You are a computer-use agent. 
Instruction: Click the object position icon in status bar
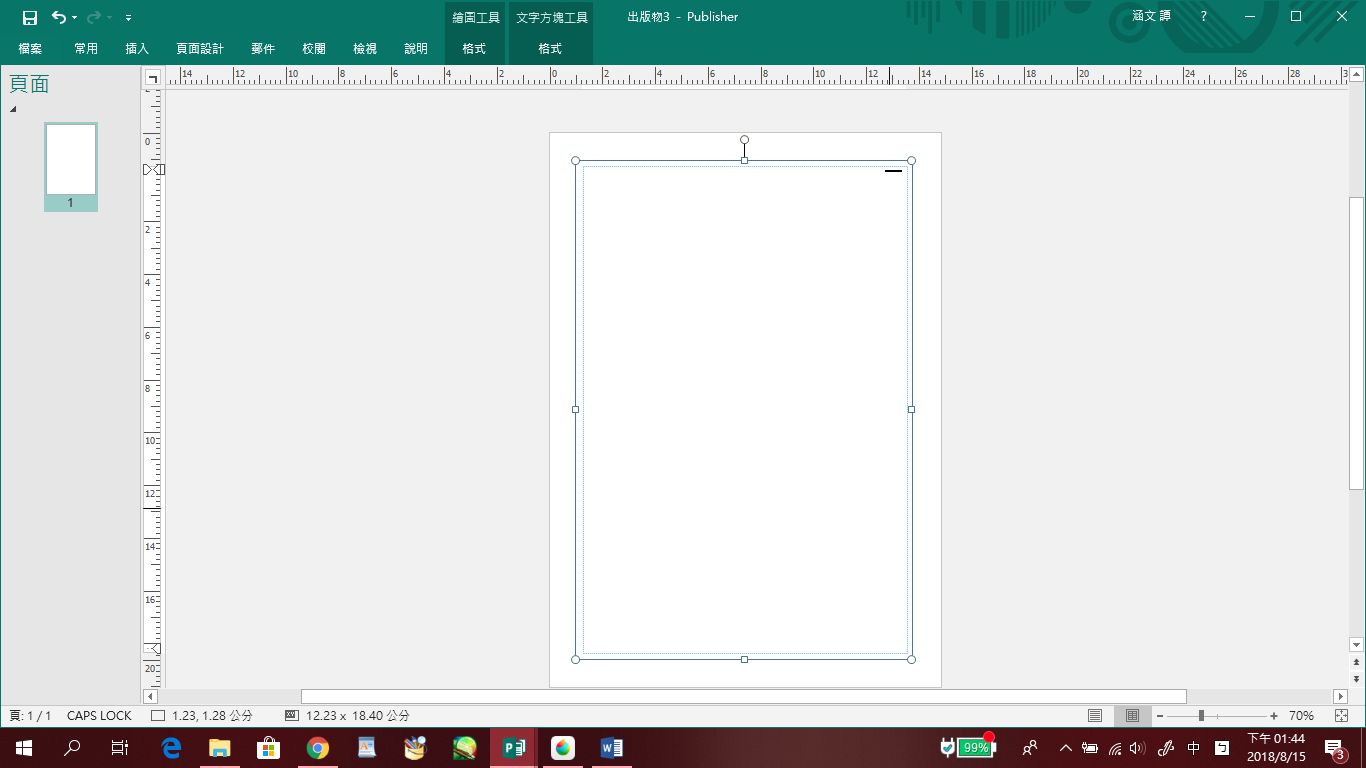point(158,716)
